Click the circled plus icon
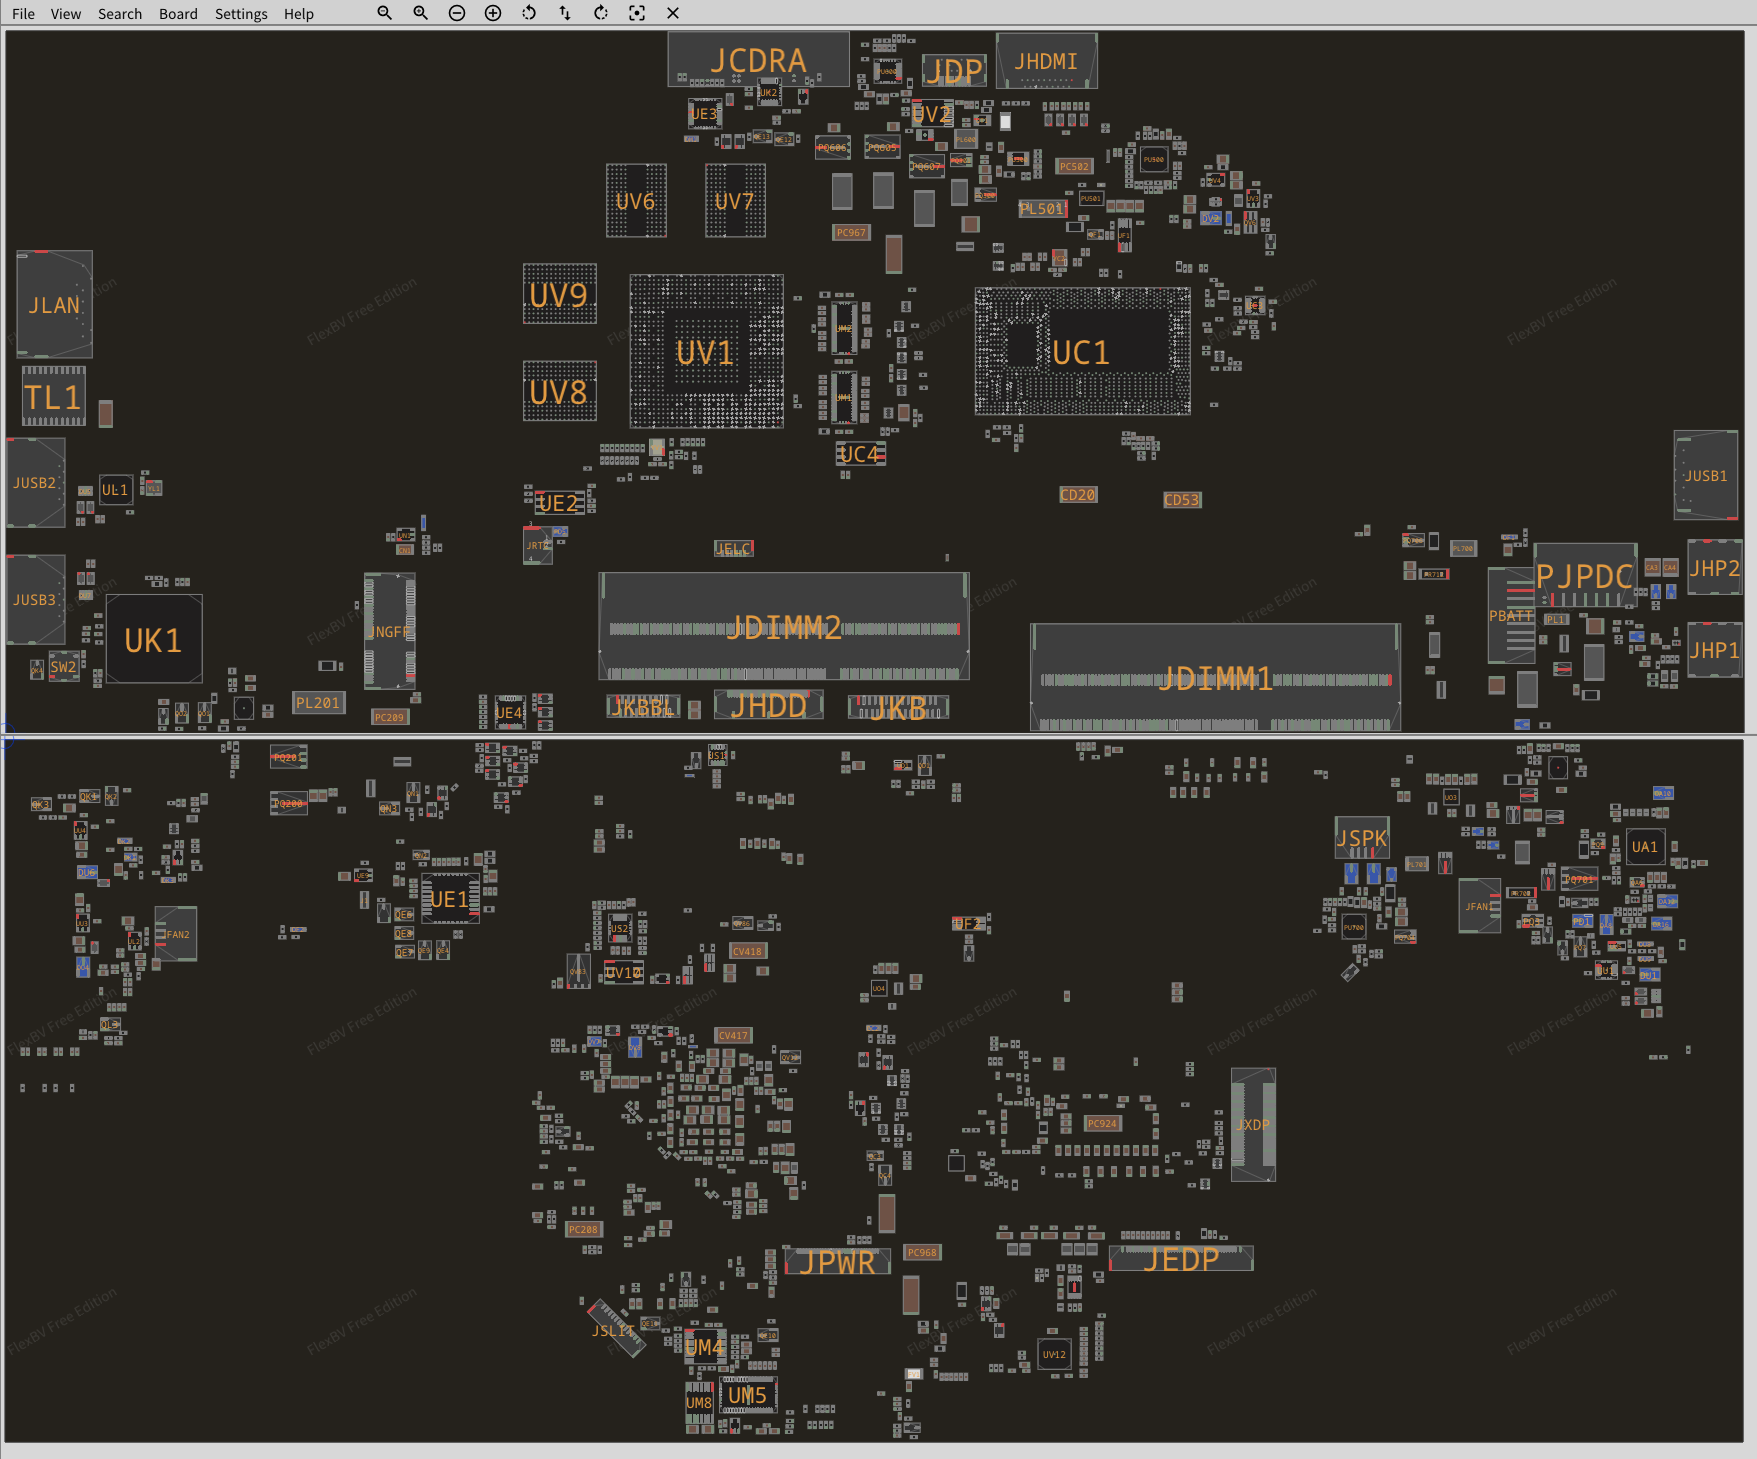This screenshot has width=1757, height=1459. pyautogui.click(x=493, y=13)
